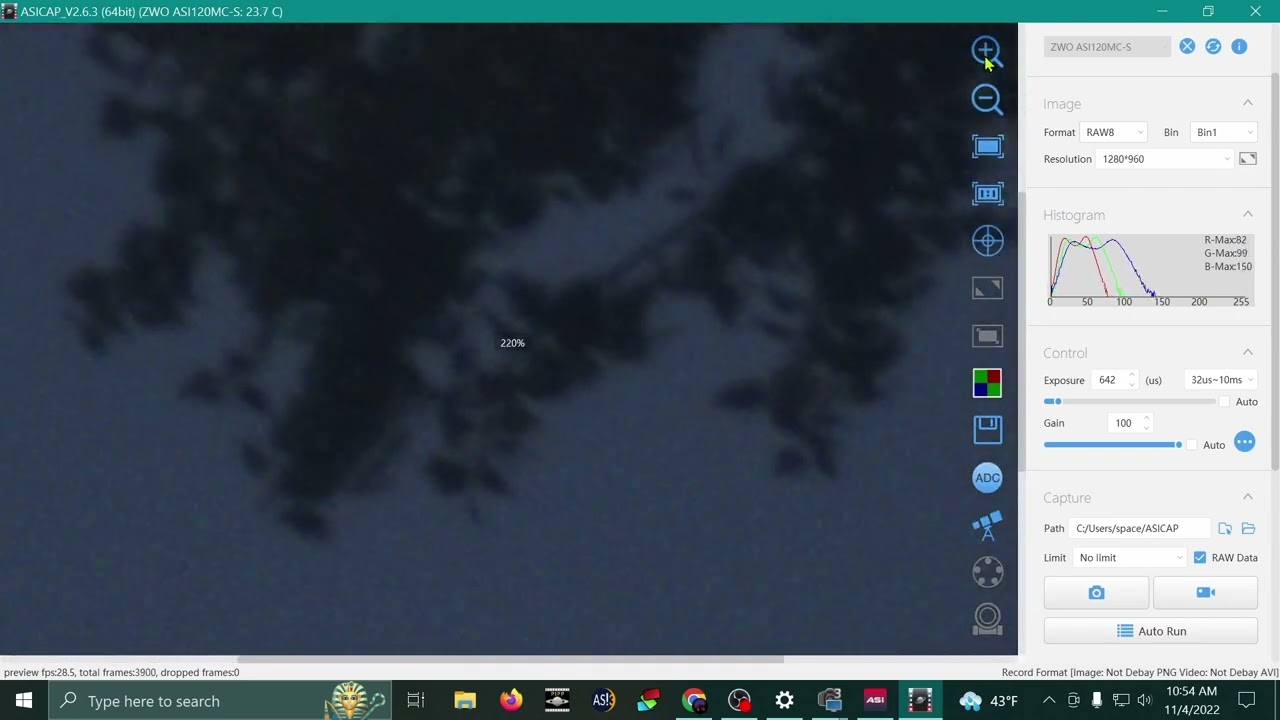Open Firefox from the taskbar
This screenshot has height=720, width=1280.
coord(511,701)
